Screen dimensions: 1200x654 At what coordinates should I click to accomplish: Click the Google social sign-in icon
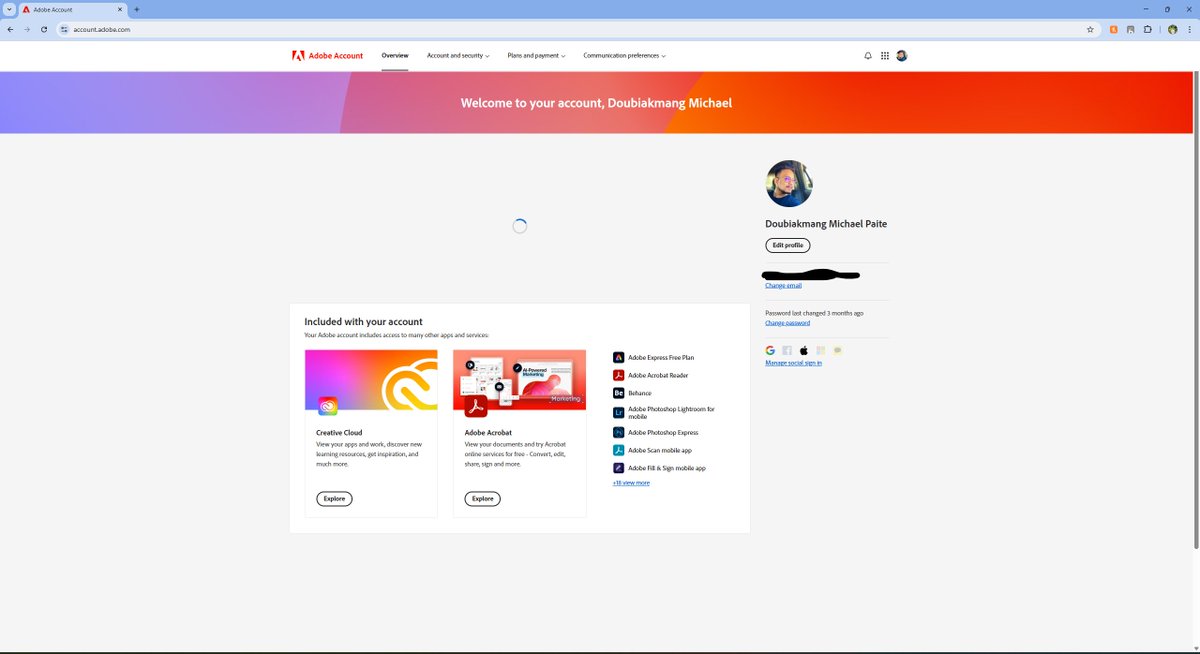(x=770, y=351)
